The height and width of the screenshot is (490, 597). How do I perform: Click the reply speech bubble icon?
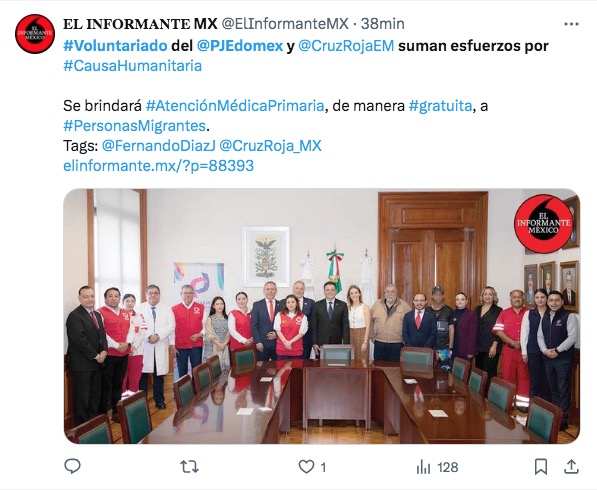click(72, 466)
